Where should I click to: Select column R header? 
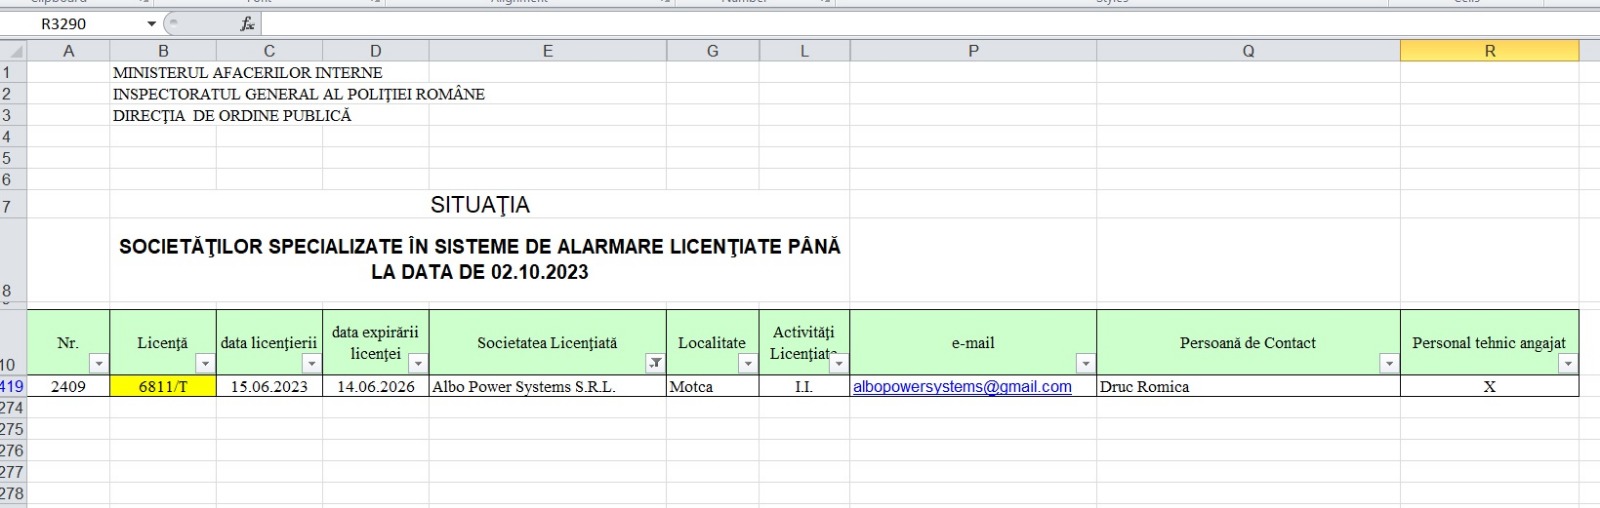tap(1489, 51)
